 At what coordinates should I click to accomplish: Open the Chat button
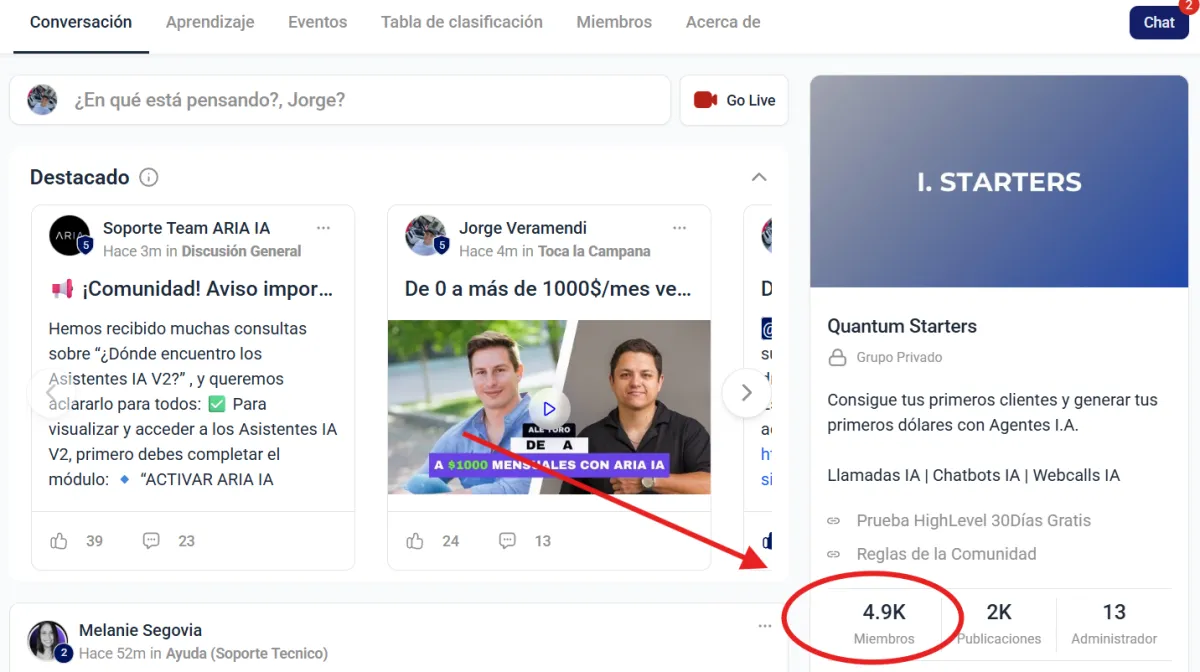point(1159,22)
